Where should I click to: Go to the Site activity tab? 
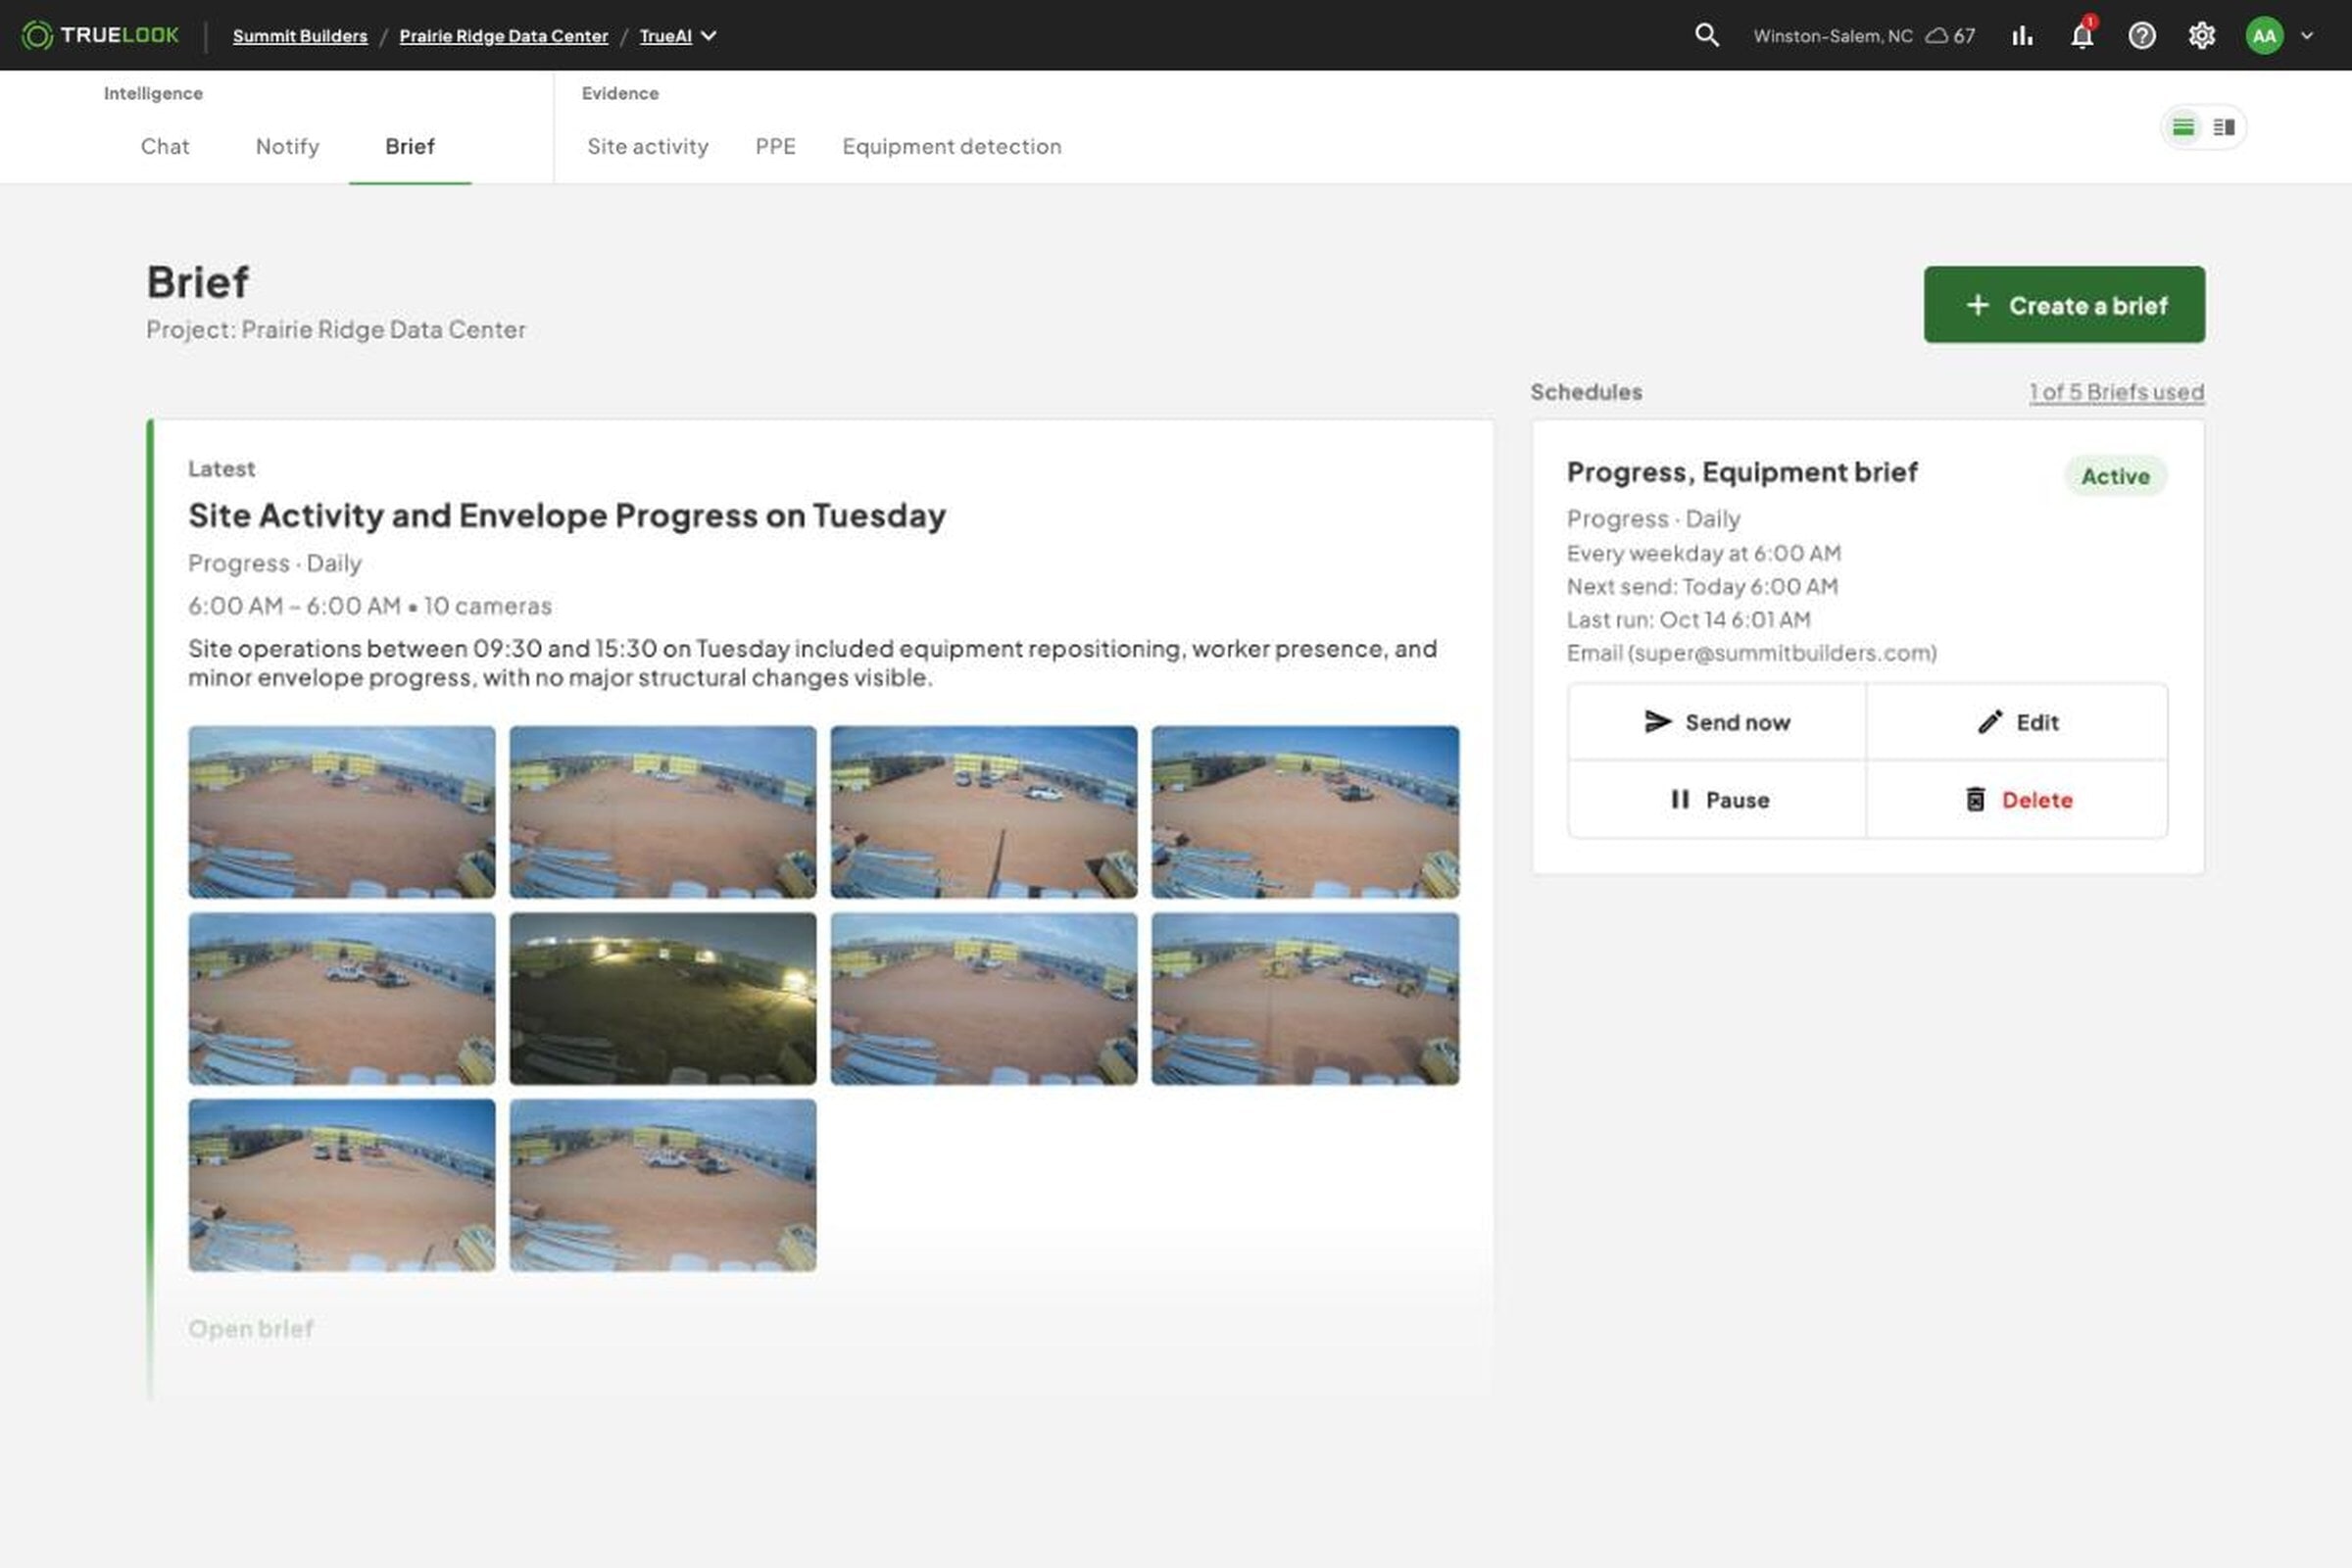pyautogui.click(x=648, y=146)
